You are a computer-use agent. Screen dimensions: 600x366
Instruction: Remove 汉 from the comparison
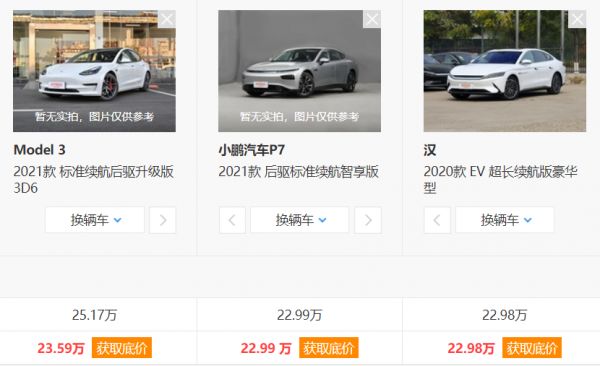pyautogui.click(x=577, y=19)
